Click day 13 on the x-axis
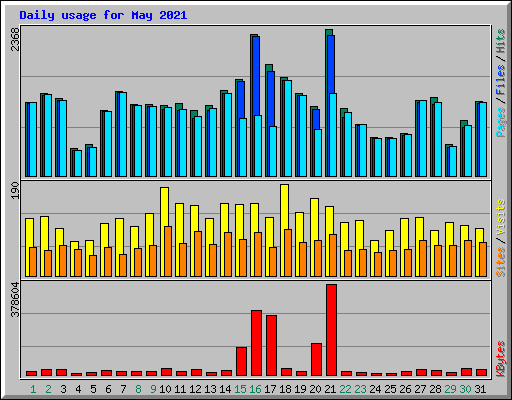This screenshot has height=400, width=512. coord(210,389)
